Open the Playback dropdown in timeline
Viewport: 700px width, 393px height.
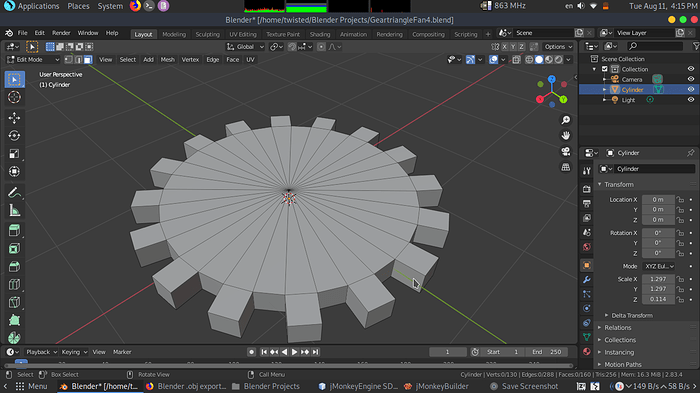tap(42, 352)
